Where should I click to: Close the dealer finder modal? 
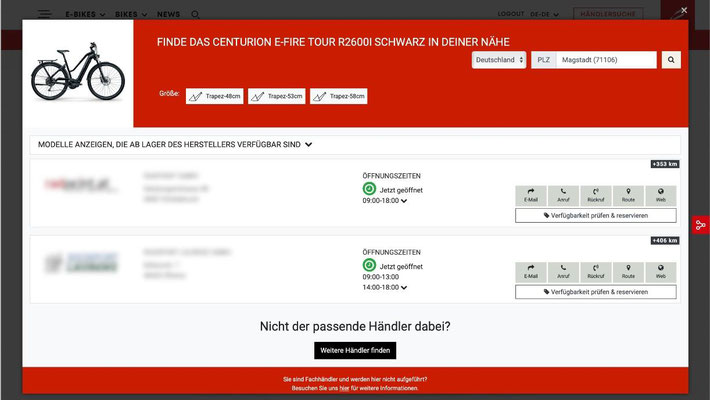pyautogui.click(x=684, y=10)
